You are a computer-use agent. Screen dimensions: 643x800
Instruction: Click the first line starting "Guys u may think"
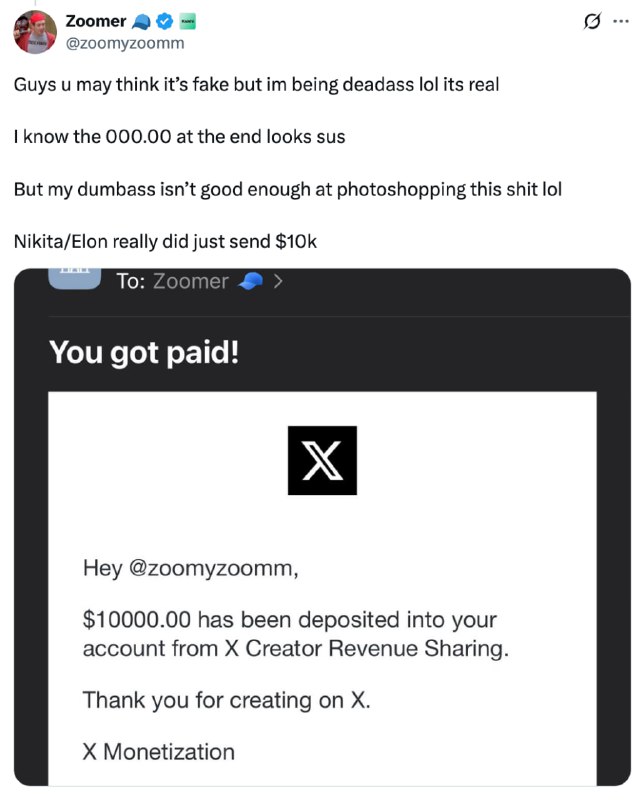256,84
